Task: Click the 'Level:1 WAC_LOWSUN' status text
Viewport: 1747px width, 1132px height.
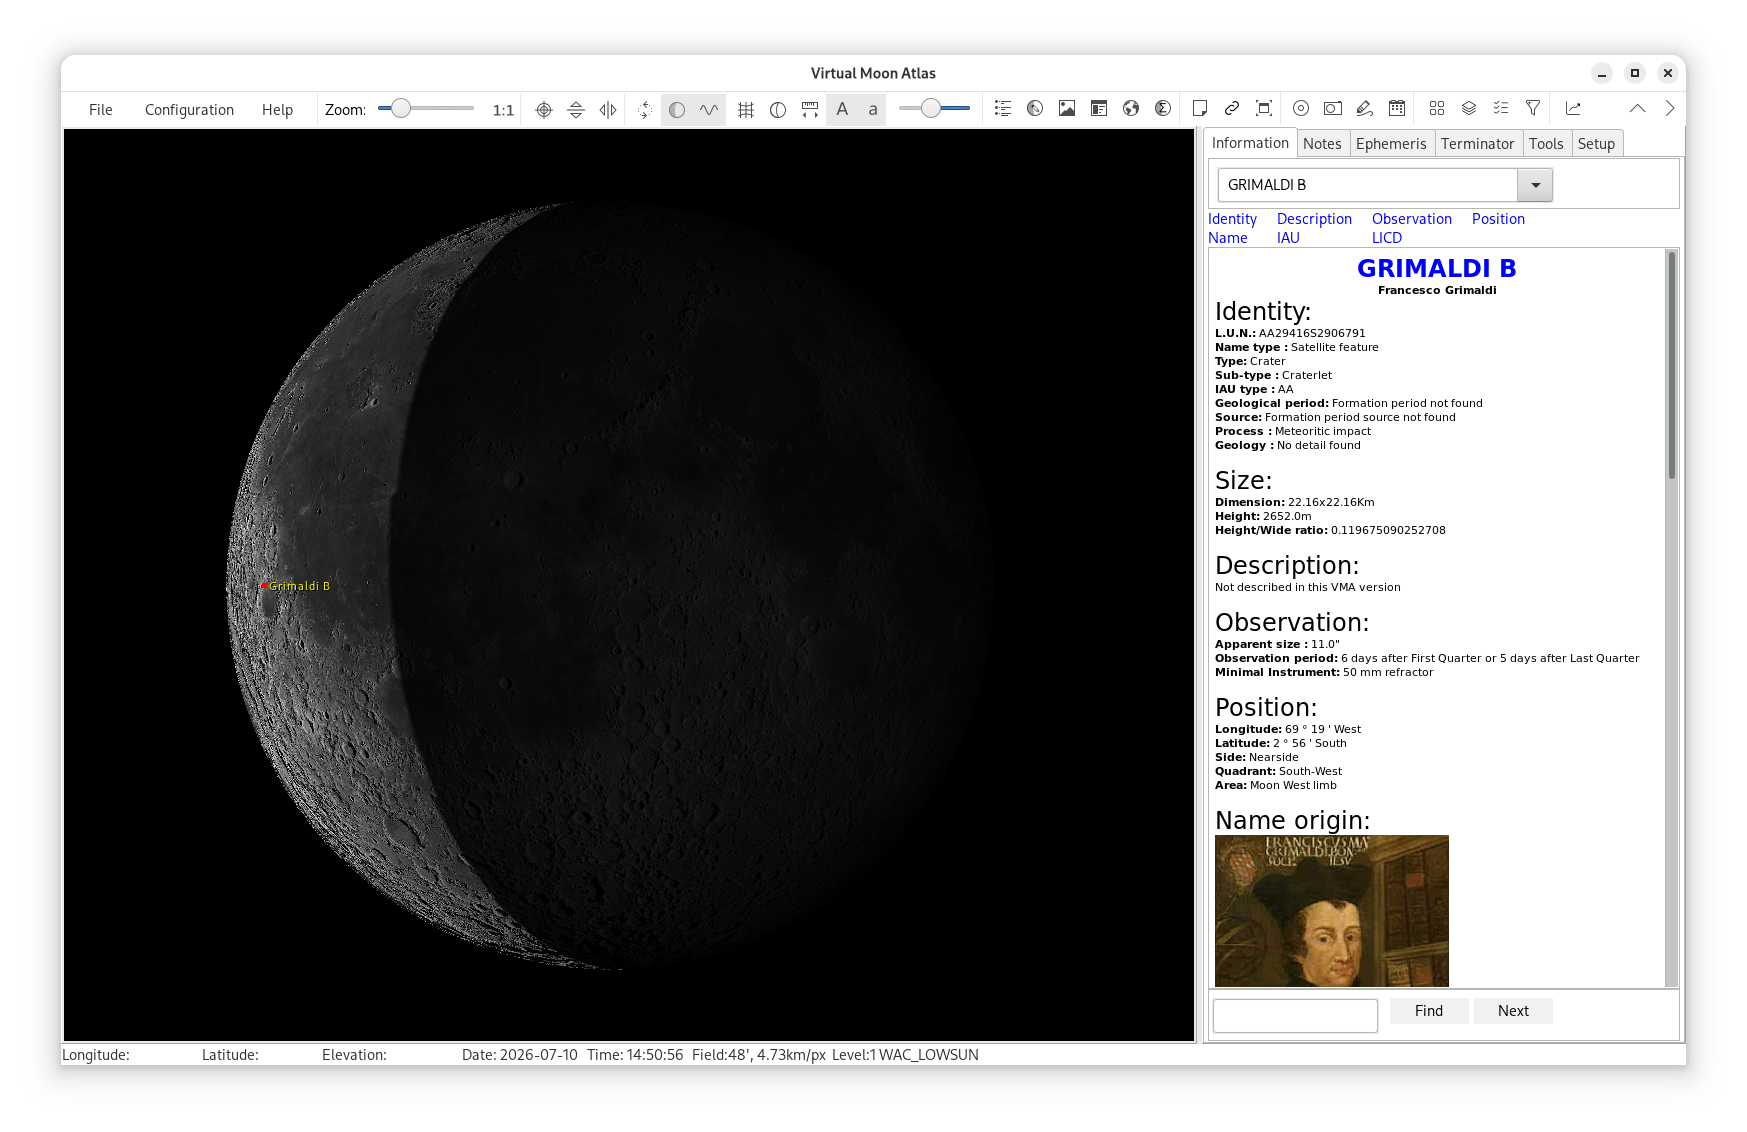Action: point(905,1055)
